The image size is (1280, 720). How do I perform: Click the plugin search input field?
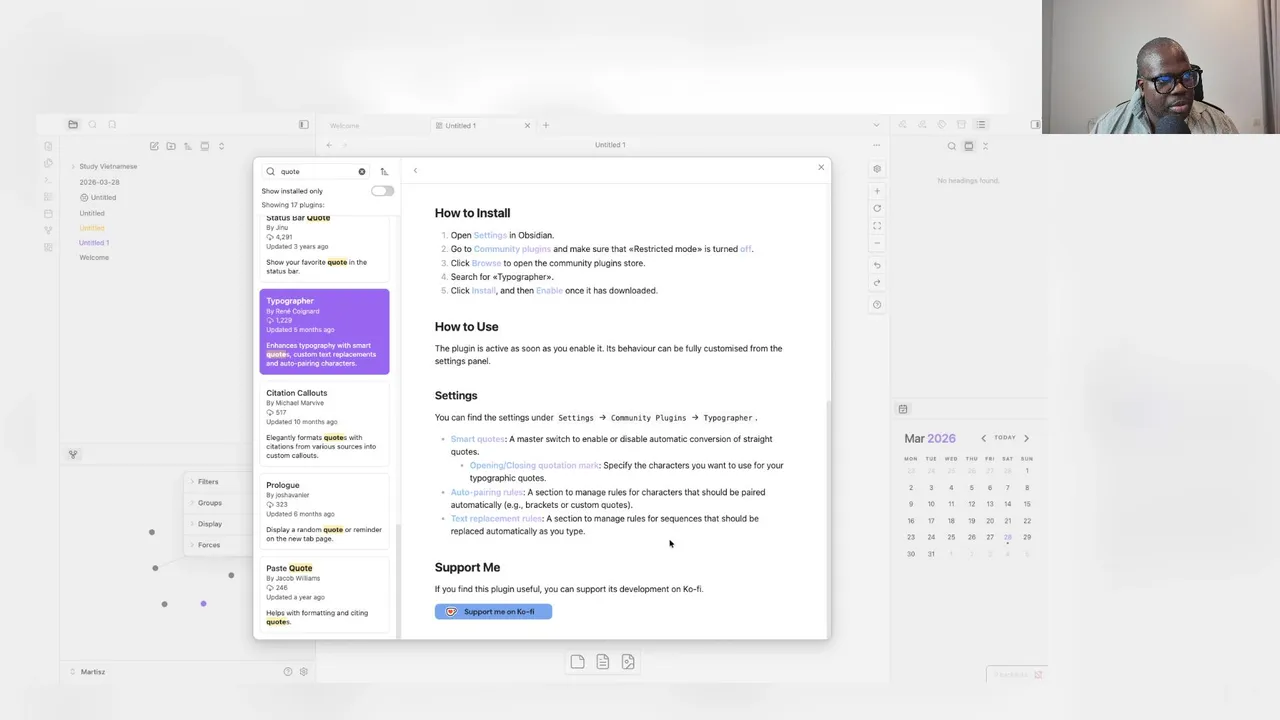315,171
